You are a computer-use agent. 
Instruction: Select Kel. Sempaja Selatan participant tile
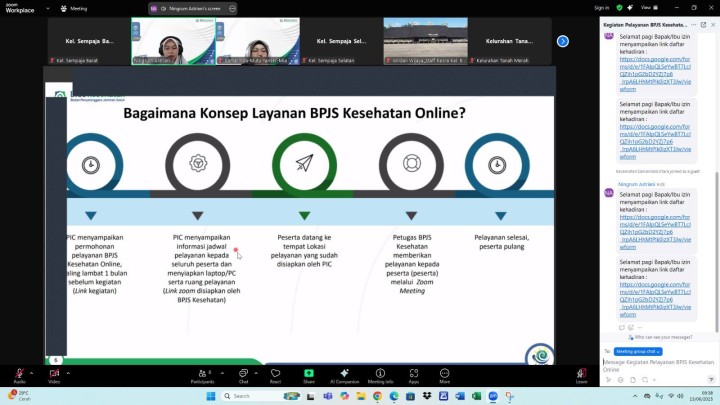coord(341,41)
